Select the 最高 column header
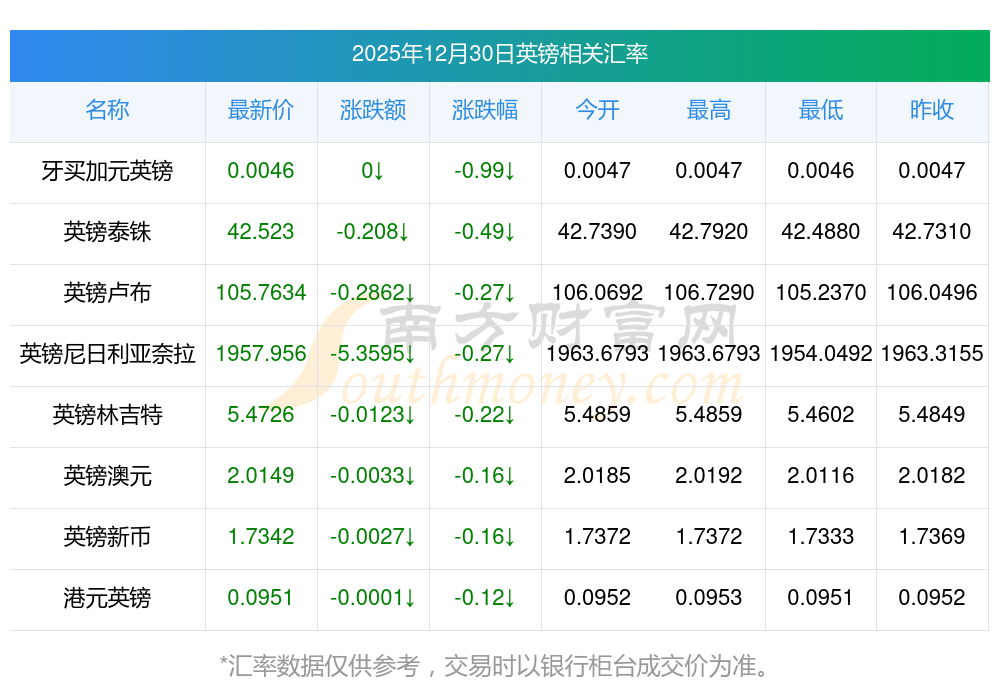Screen dimensions: 1000x697 click(x=709, y=110)
